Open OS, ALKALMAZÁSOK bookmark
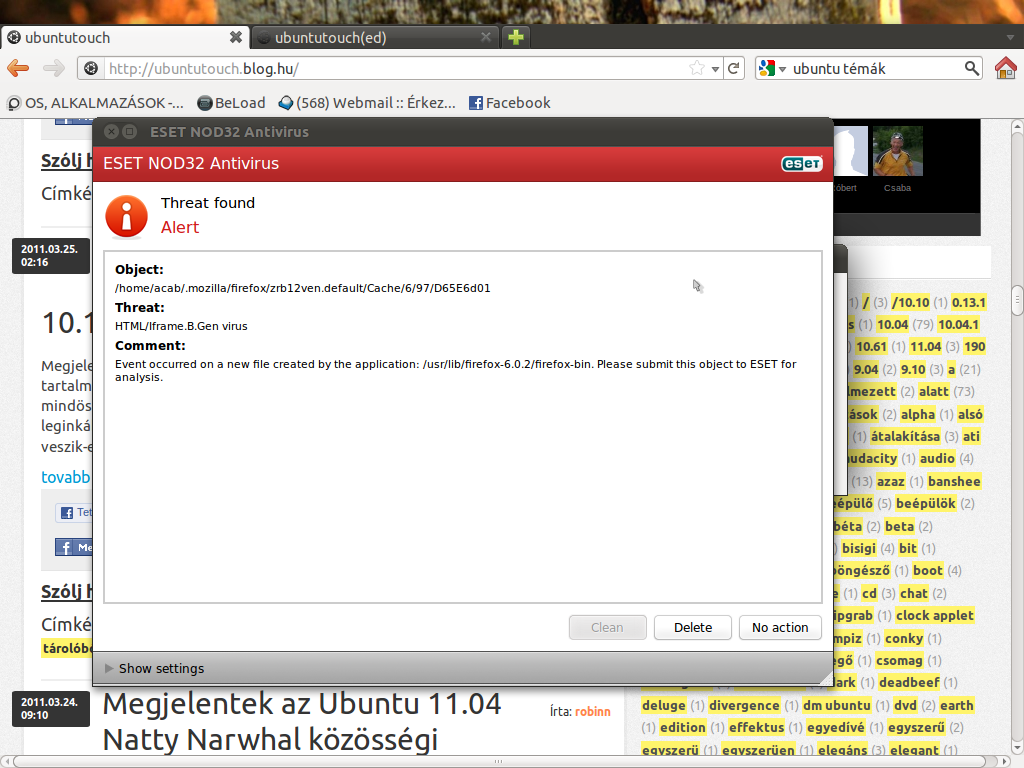This screenshot has width=1024, height=768. (95, 103)
